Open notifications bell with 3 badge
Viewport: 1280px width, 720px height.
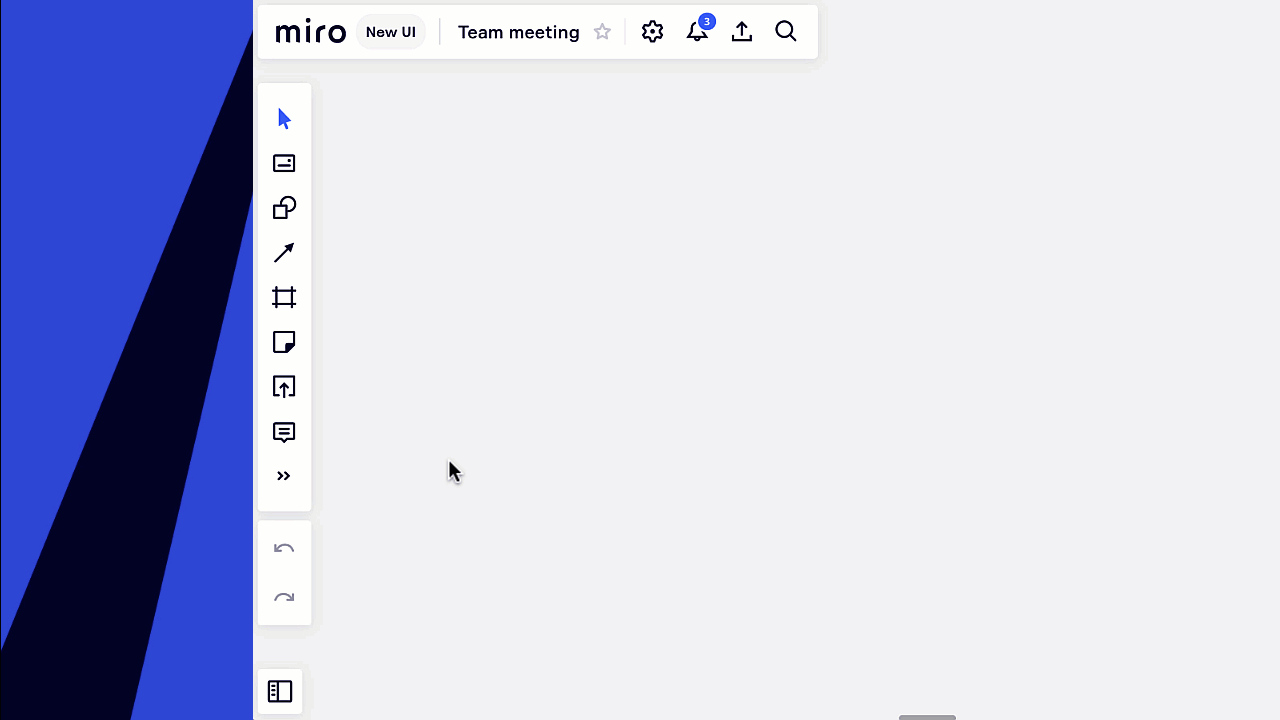tap(697, 32)
